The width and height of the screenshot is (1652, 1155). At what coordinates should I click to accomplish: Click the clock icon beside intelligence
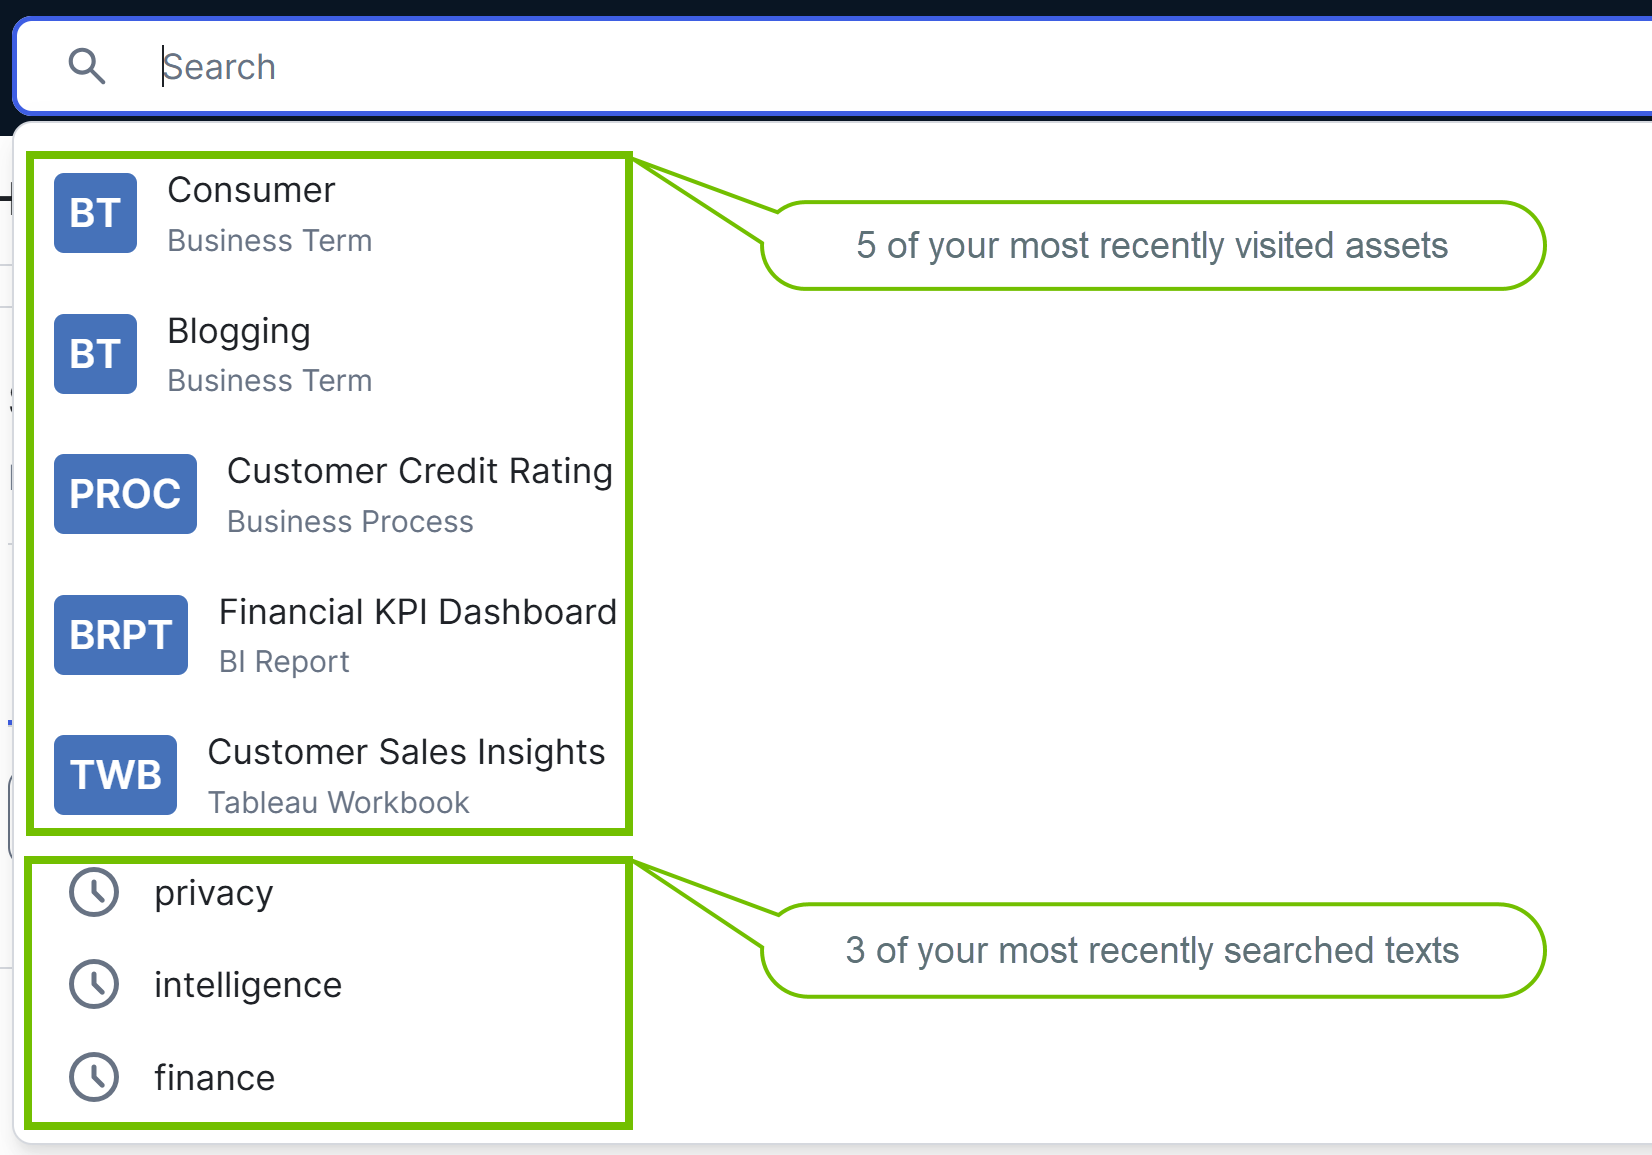[94, 984]
